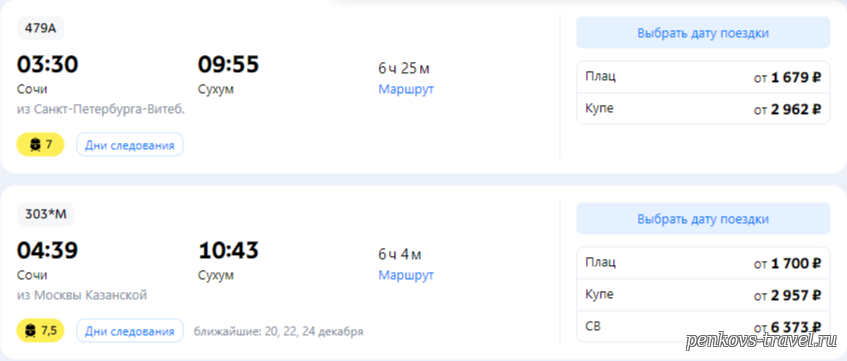Viewport: 847px width, 361px height.
Task: Click departure time 03:30 from Сочи
Action: (x=48, y=64)
